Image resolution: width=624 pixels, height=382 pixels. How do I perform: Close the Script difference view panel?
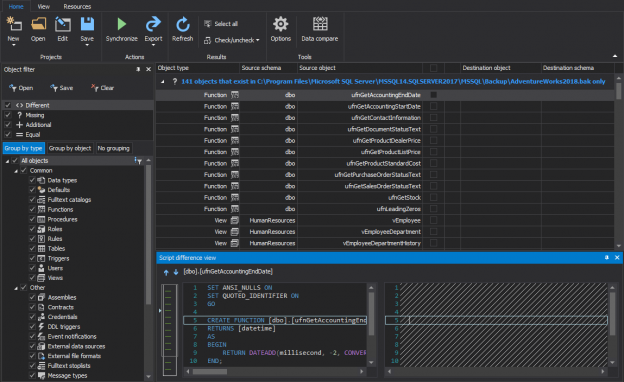pos(617,257)
